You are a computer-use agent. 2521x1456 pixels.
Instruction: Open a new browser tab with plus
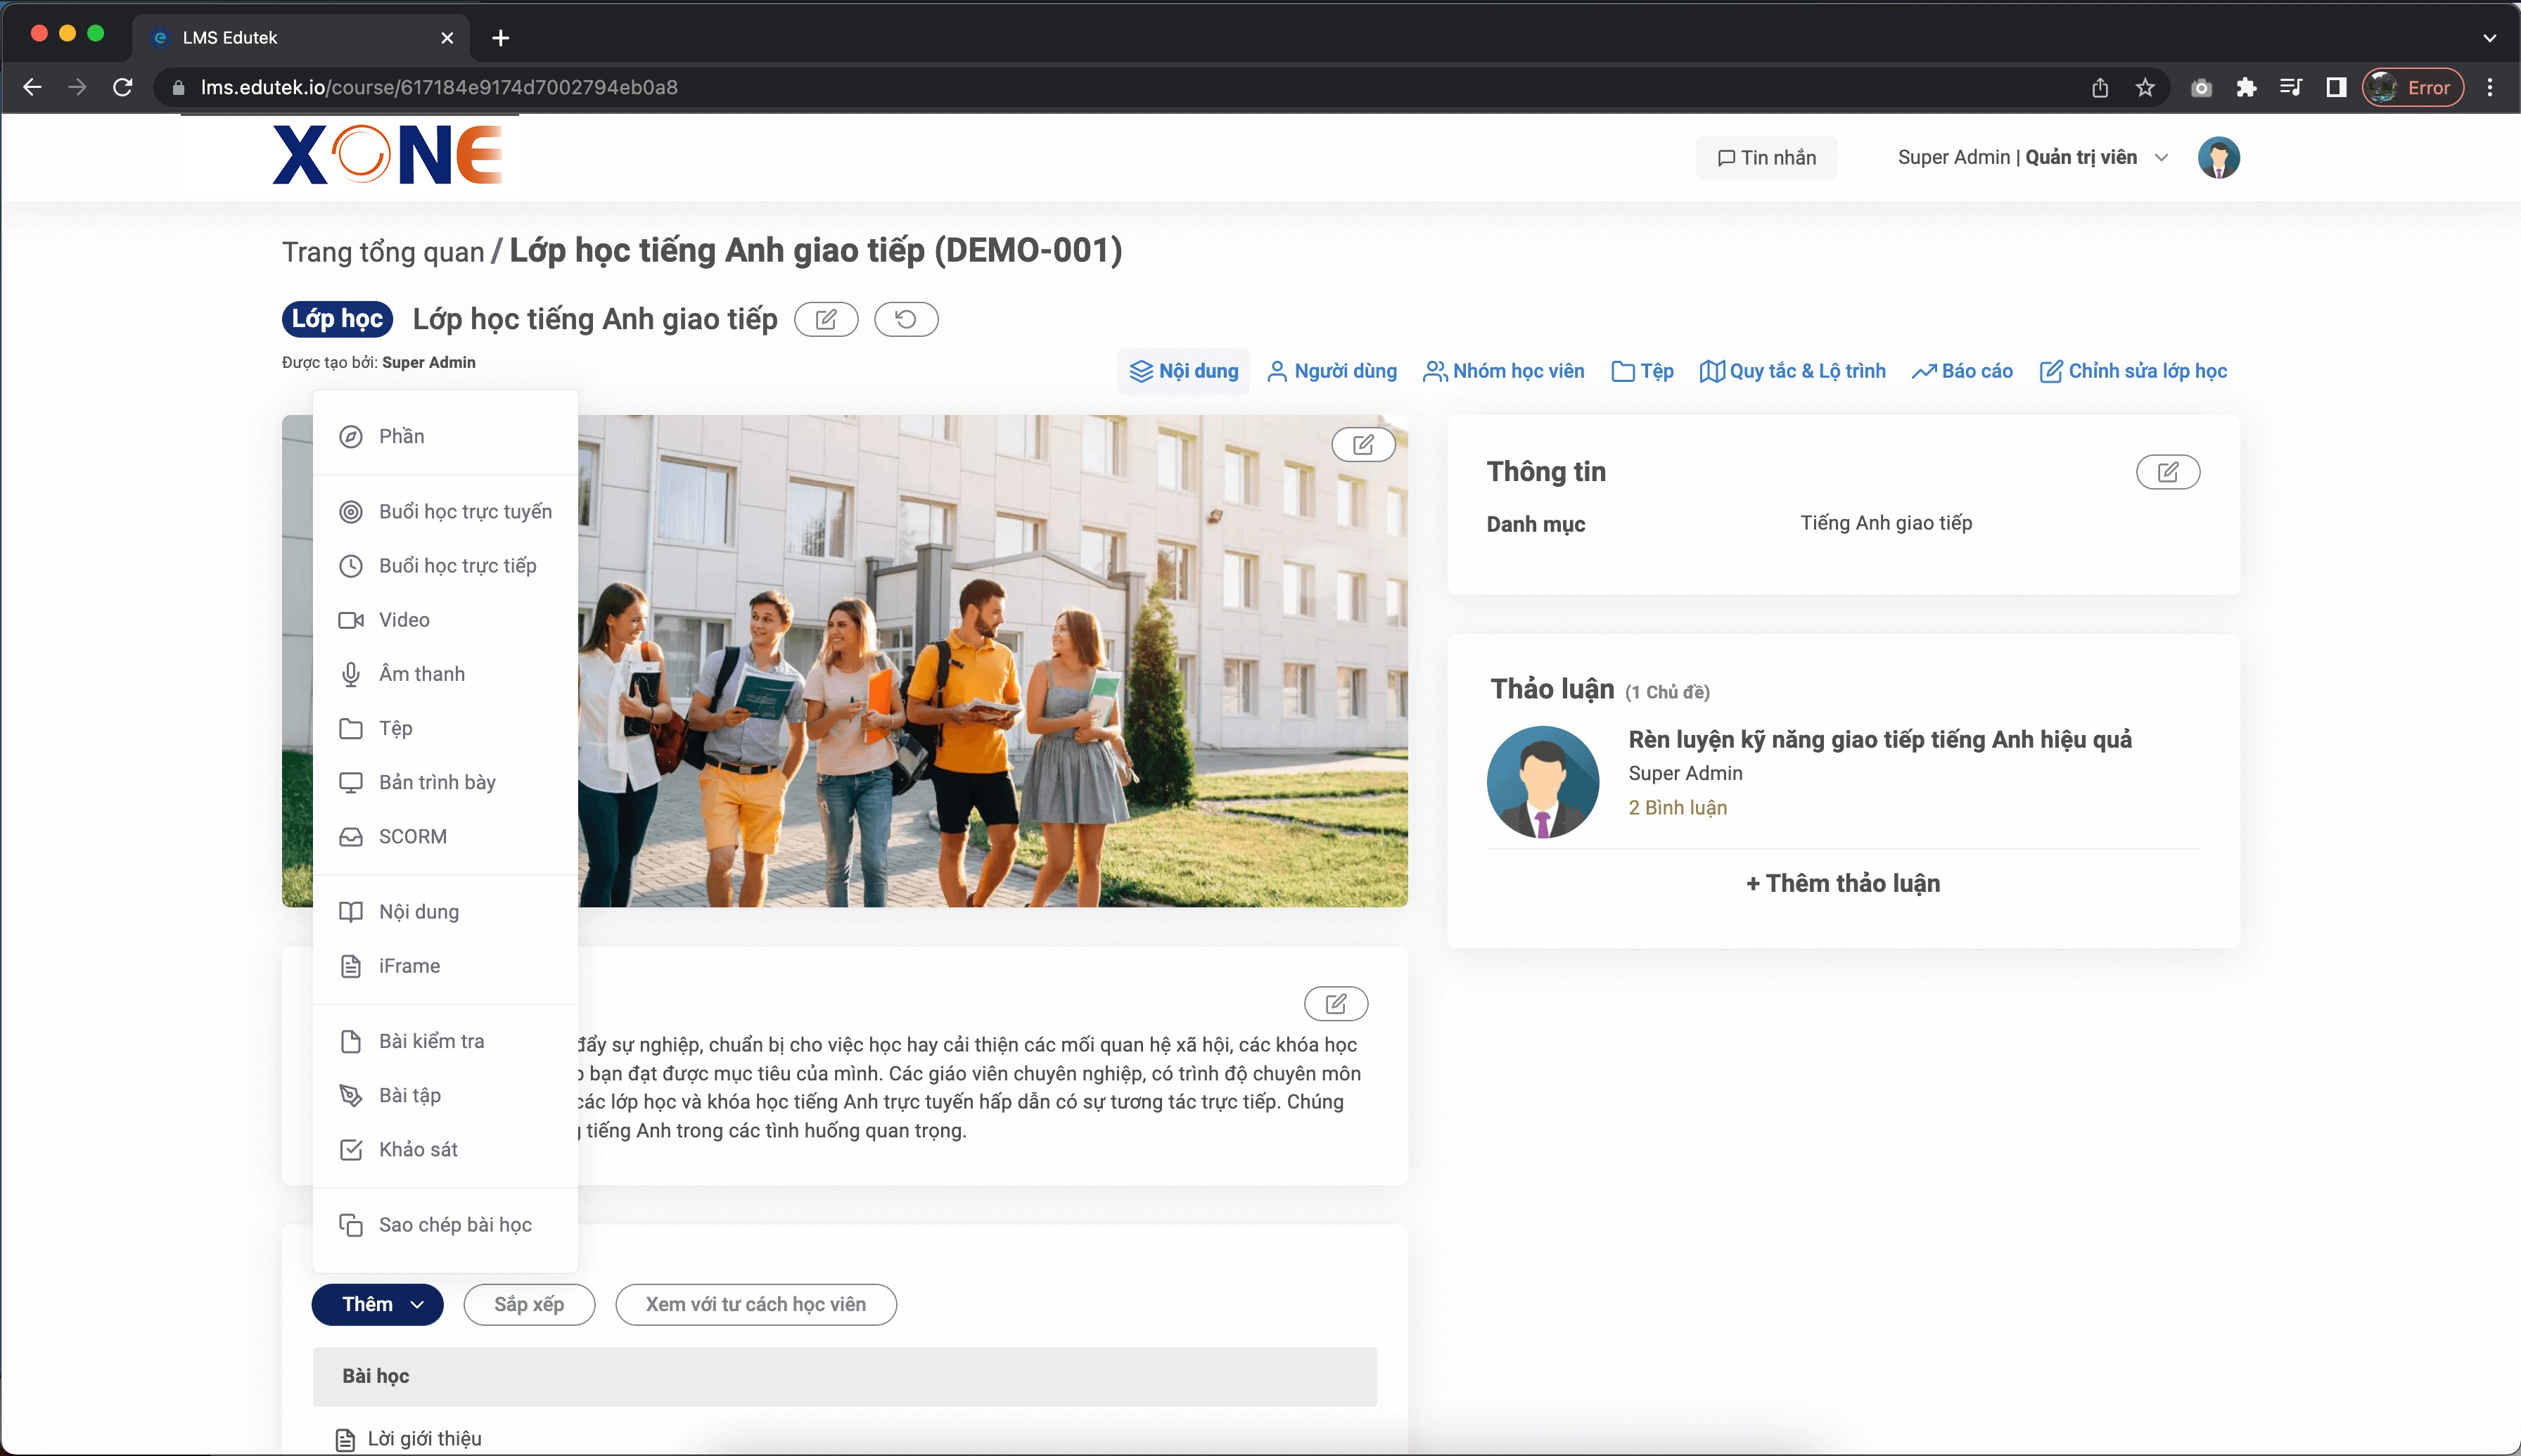(x=501, y=38)
